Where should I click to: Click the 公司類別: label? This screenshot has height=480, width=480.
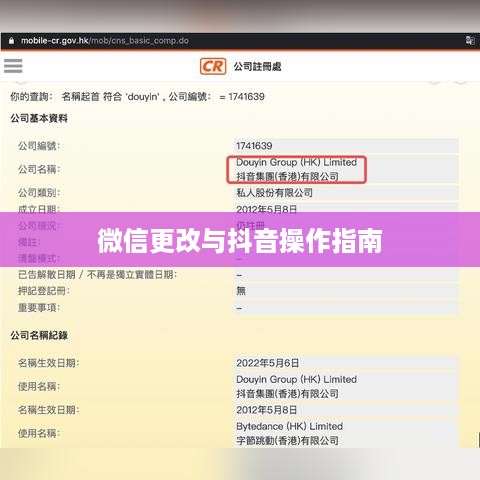click(39, 192)
